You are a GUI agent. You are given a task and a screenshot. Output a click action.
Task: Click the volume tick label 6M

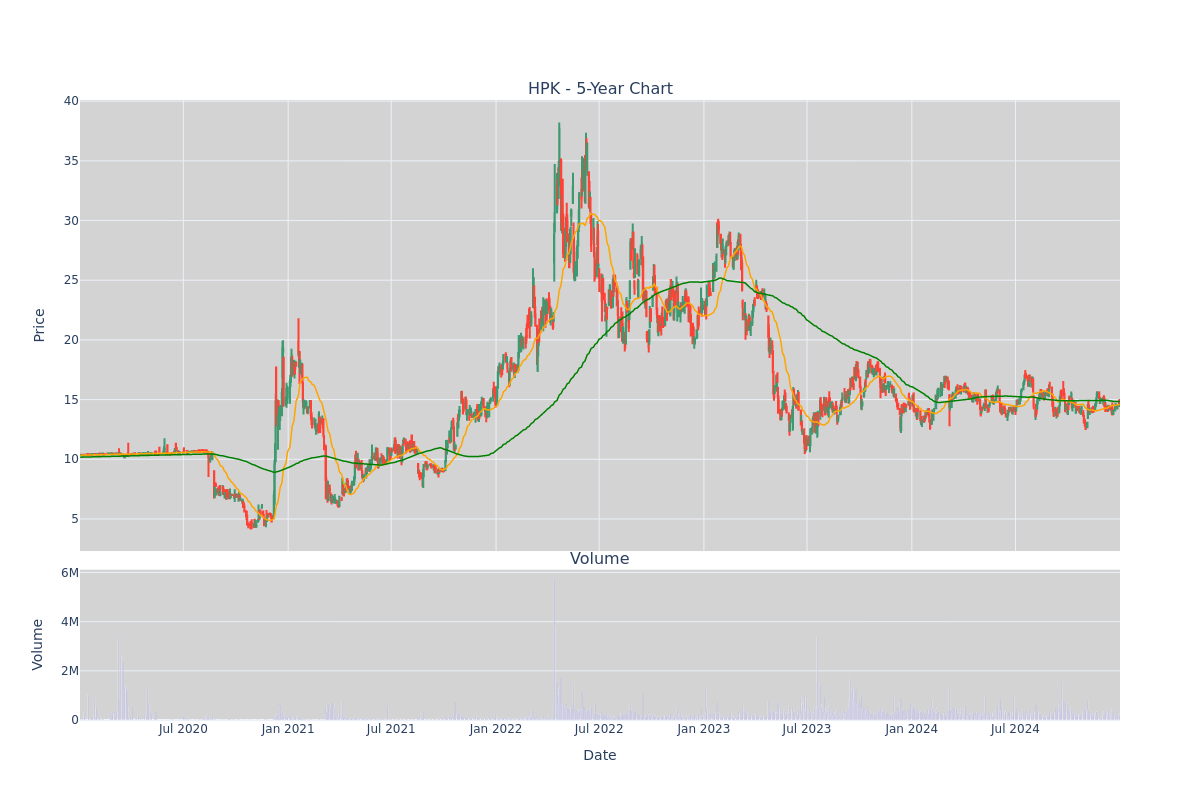click(70, 573)
